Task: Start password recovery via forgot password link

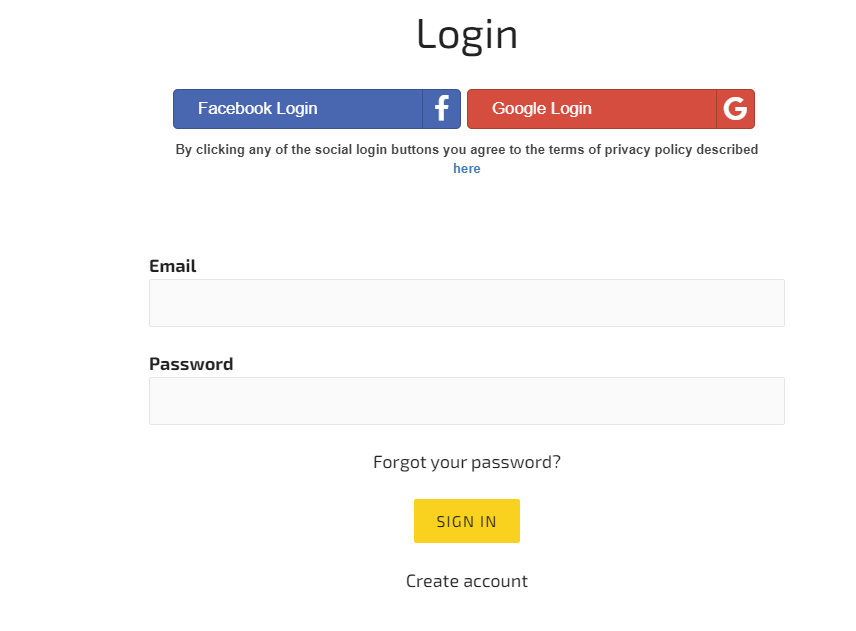Action: (x=466, y=462)
